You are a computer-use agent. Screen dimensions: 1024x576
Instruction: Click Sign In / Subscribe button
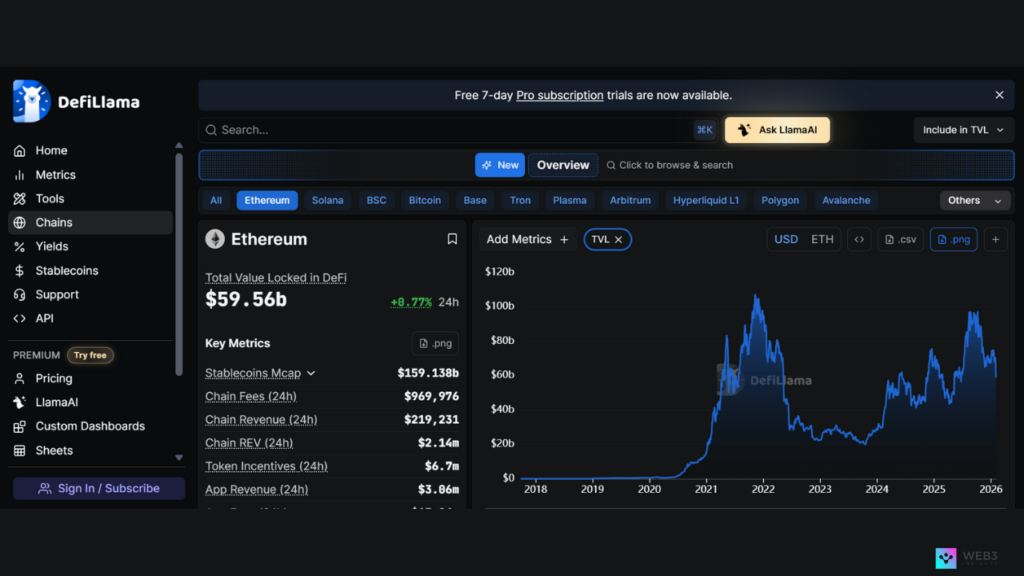tap(99, 488)
